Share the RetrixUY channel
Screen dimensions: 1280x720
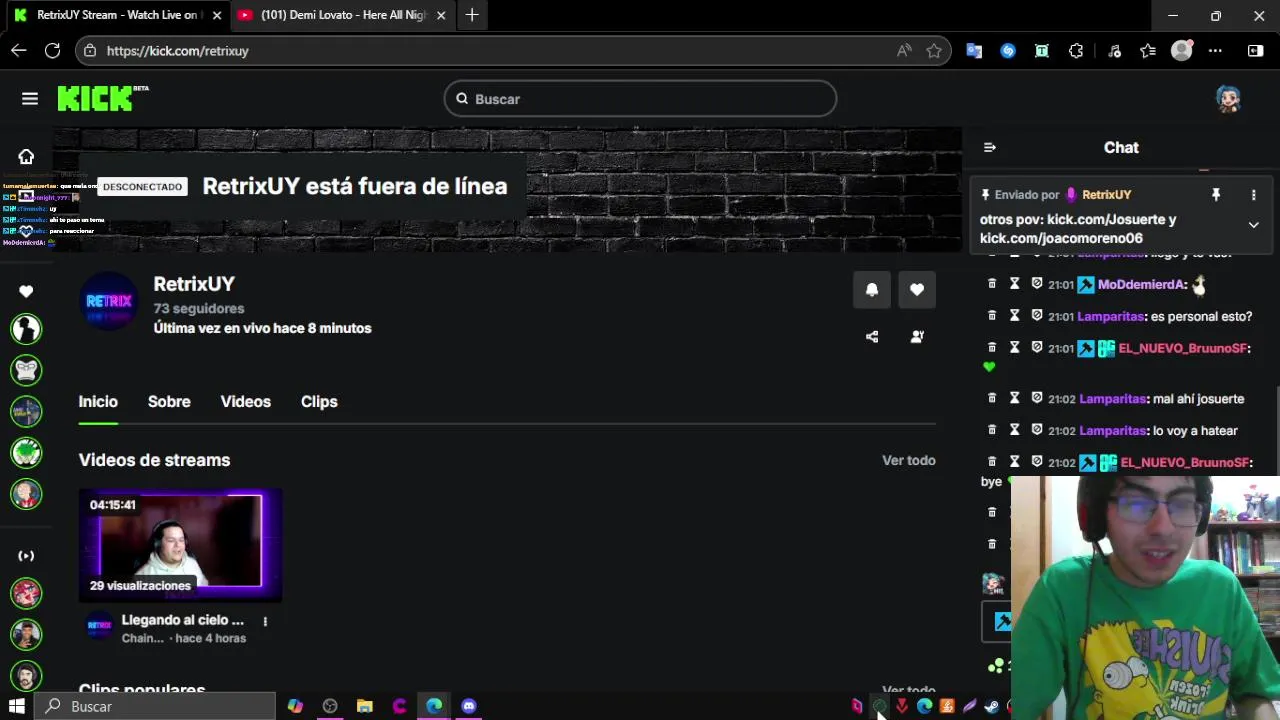[x=872, y=337]
